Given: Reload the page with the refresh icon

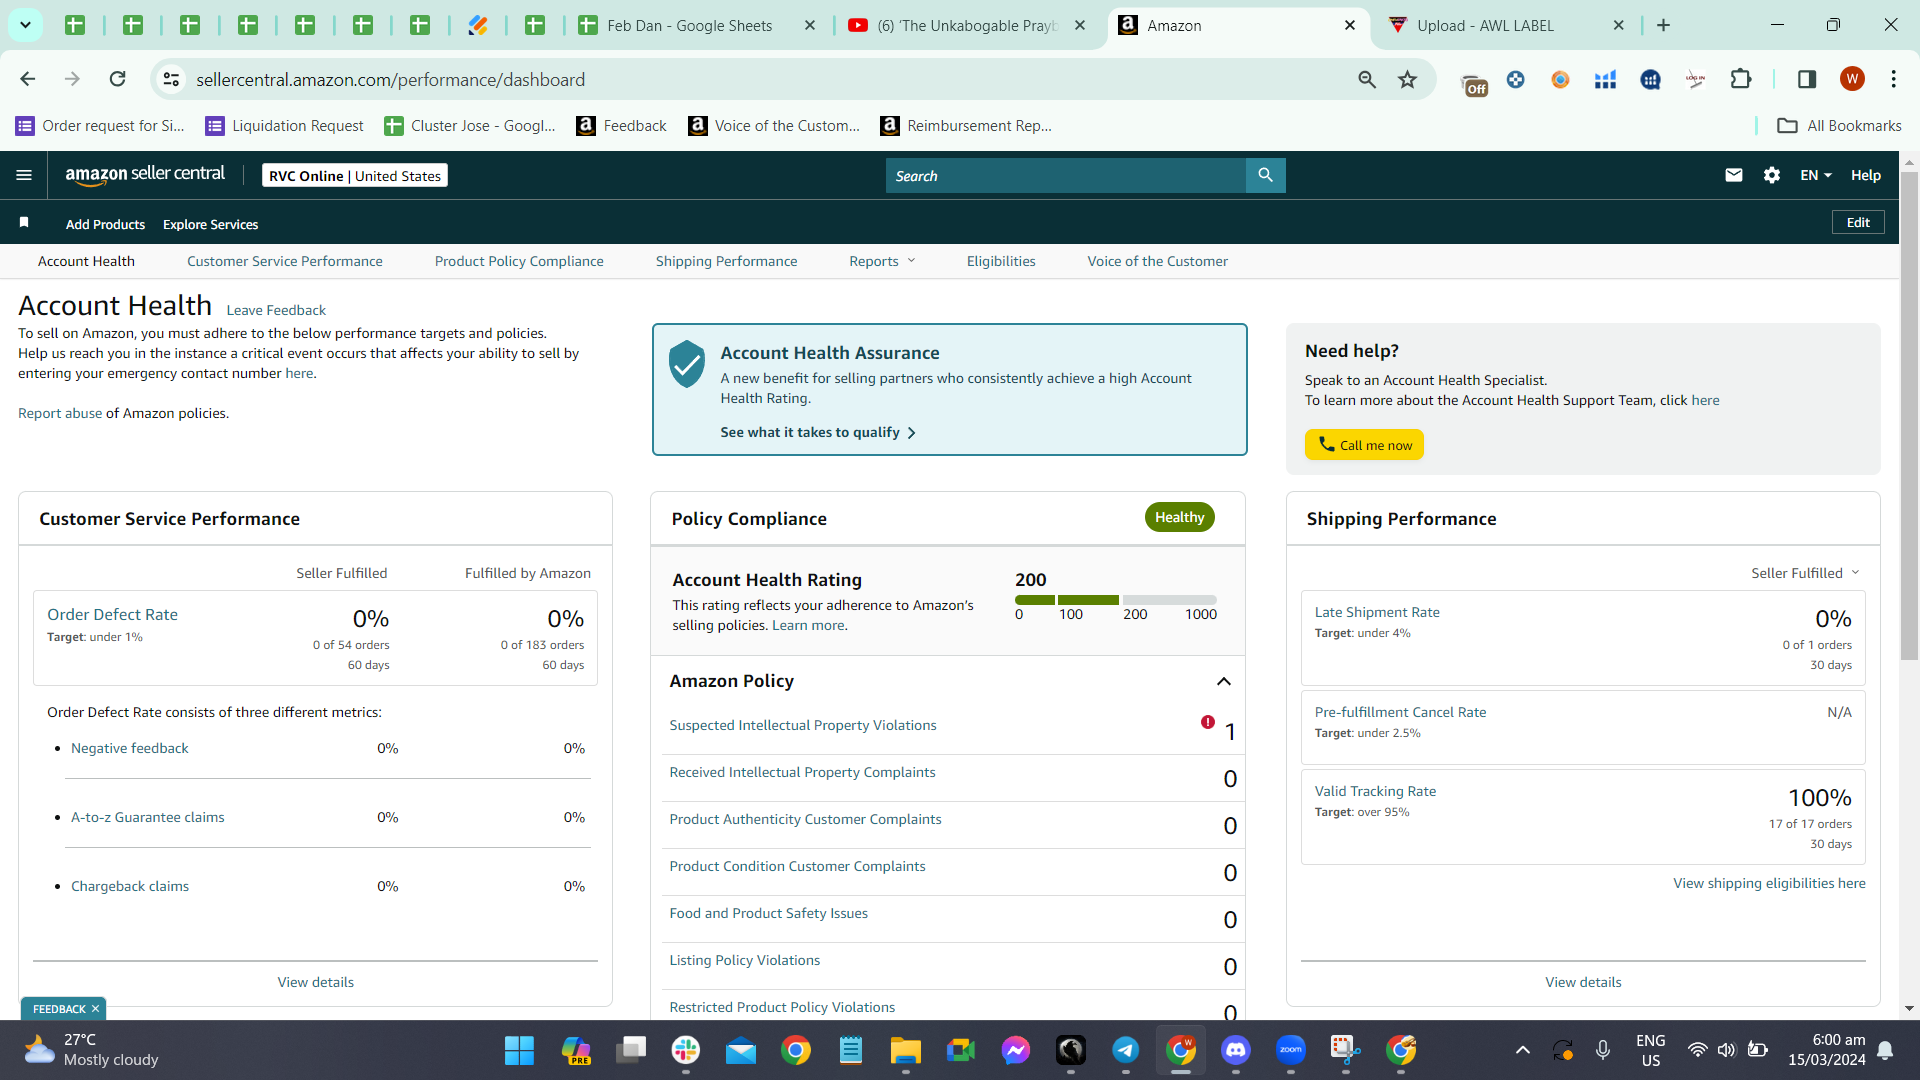Looking at the screenshot, I should pos(118,79).
